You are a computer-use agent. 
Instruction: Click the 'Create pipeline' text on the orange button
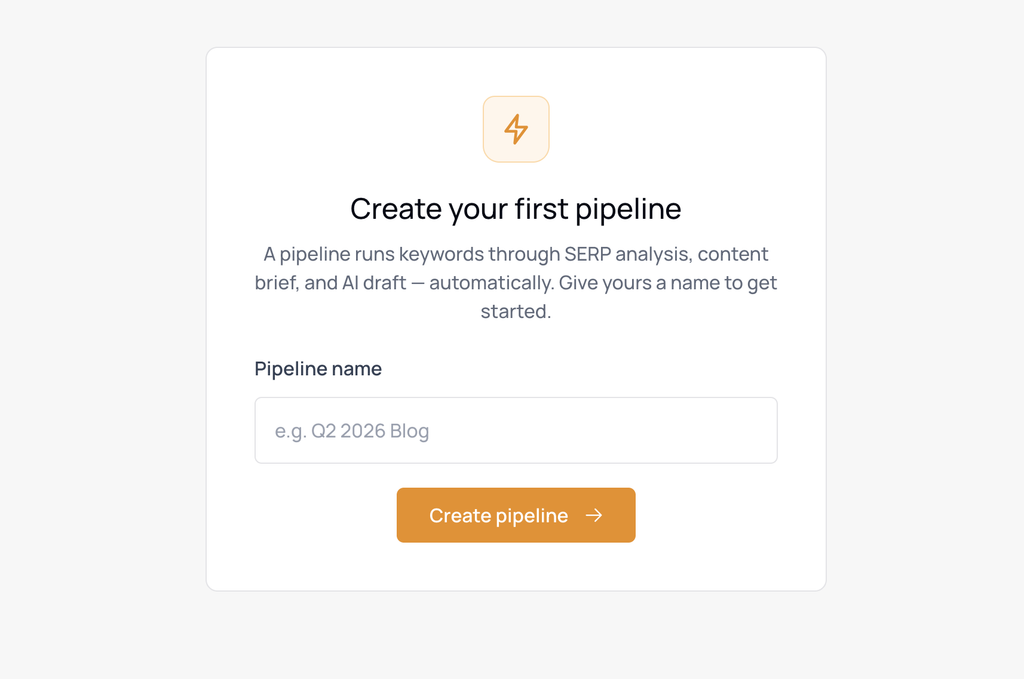(x=498, y=516)
